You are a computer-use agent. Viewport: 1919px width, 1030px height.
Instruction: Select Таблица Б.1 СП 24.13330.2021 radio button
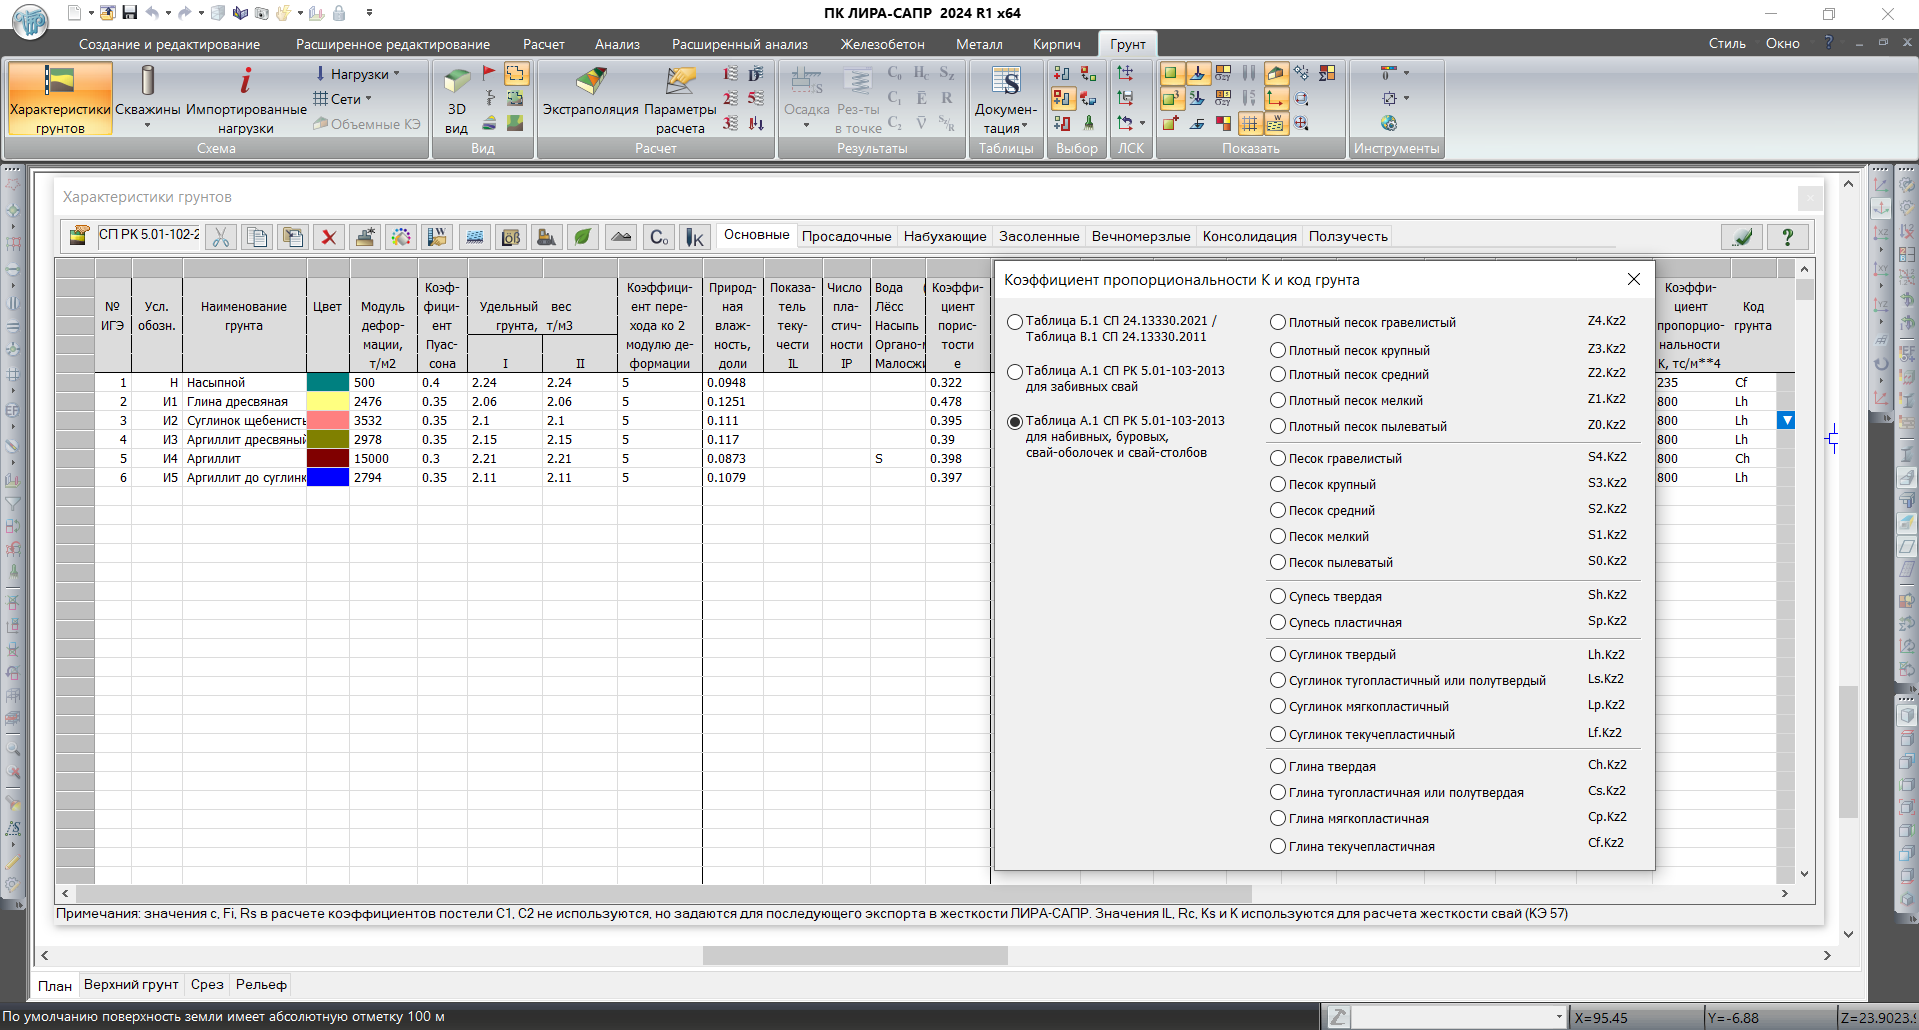[x=1015, y=322]
